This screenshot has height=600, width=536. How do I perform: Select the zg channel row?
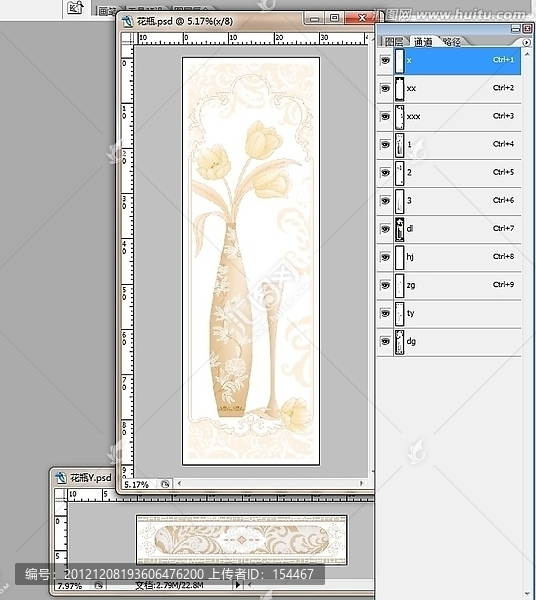(449, 285)
